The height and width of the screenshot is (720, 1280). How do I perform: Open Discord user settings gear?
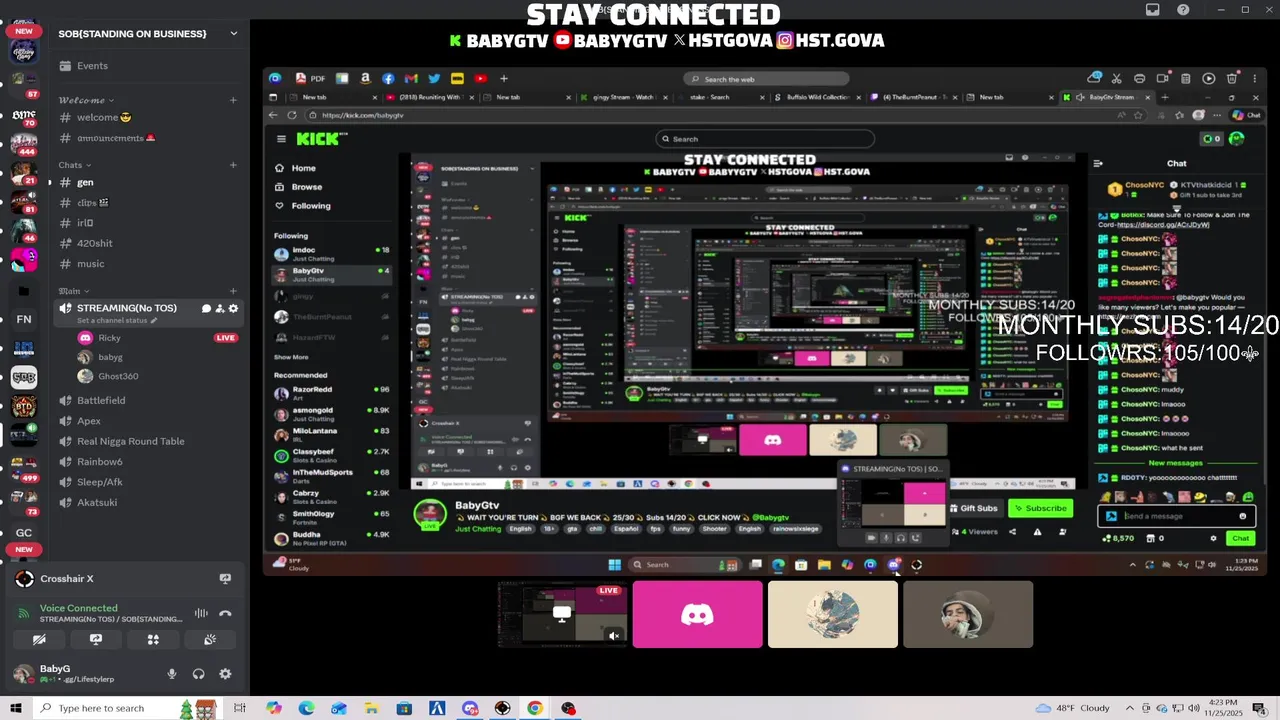225,674
